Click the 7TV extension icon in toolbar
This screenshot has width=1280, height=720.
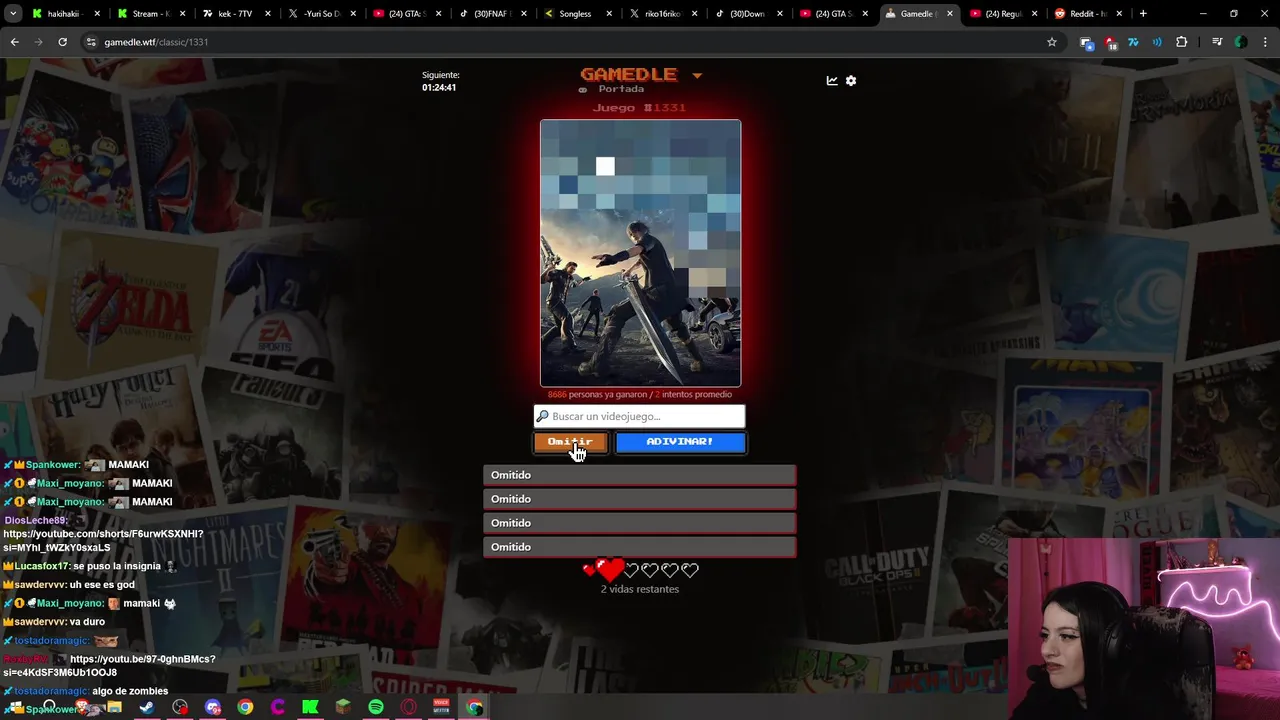(1133, 42)
